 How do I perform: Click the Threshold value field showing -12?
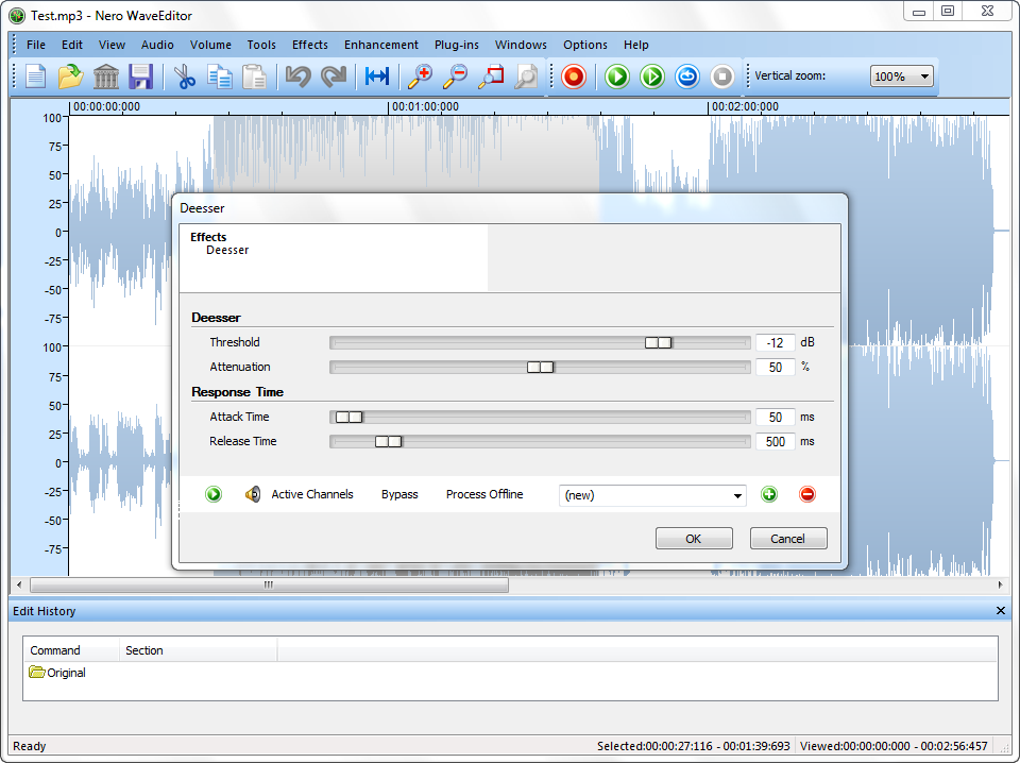pos(775,343)
